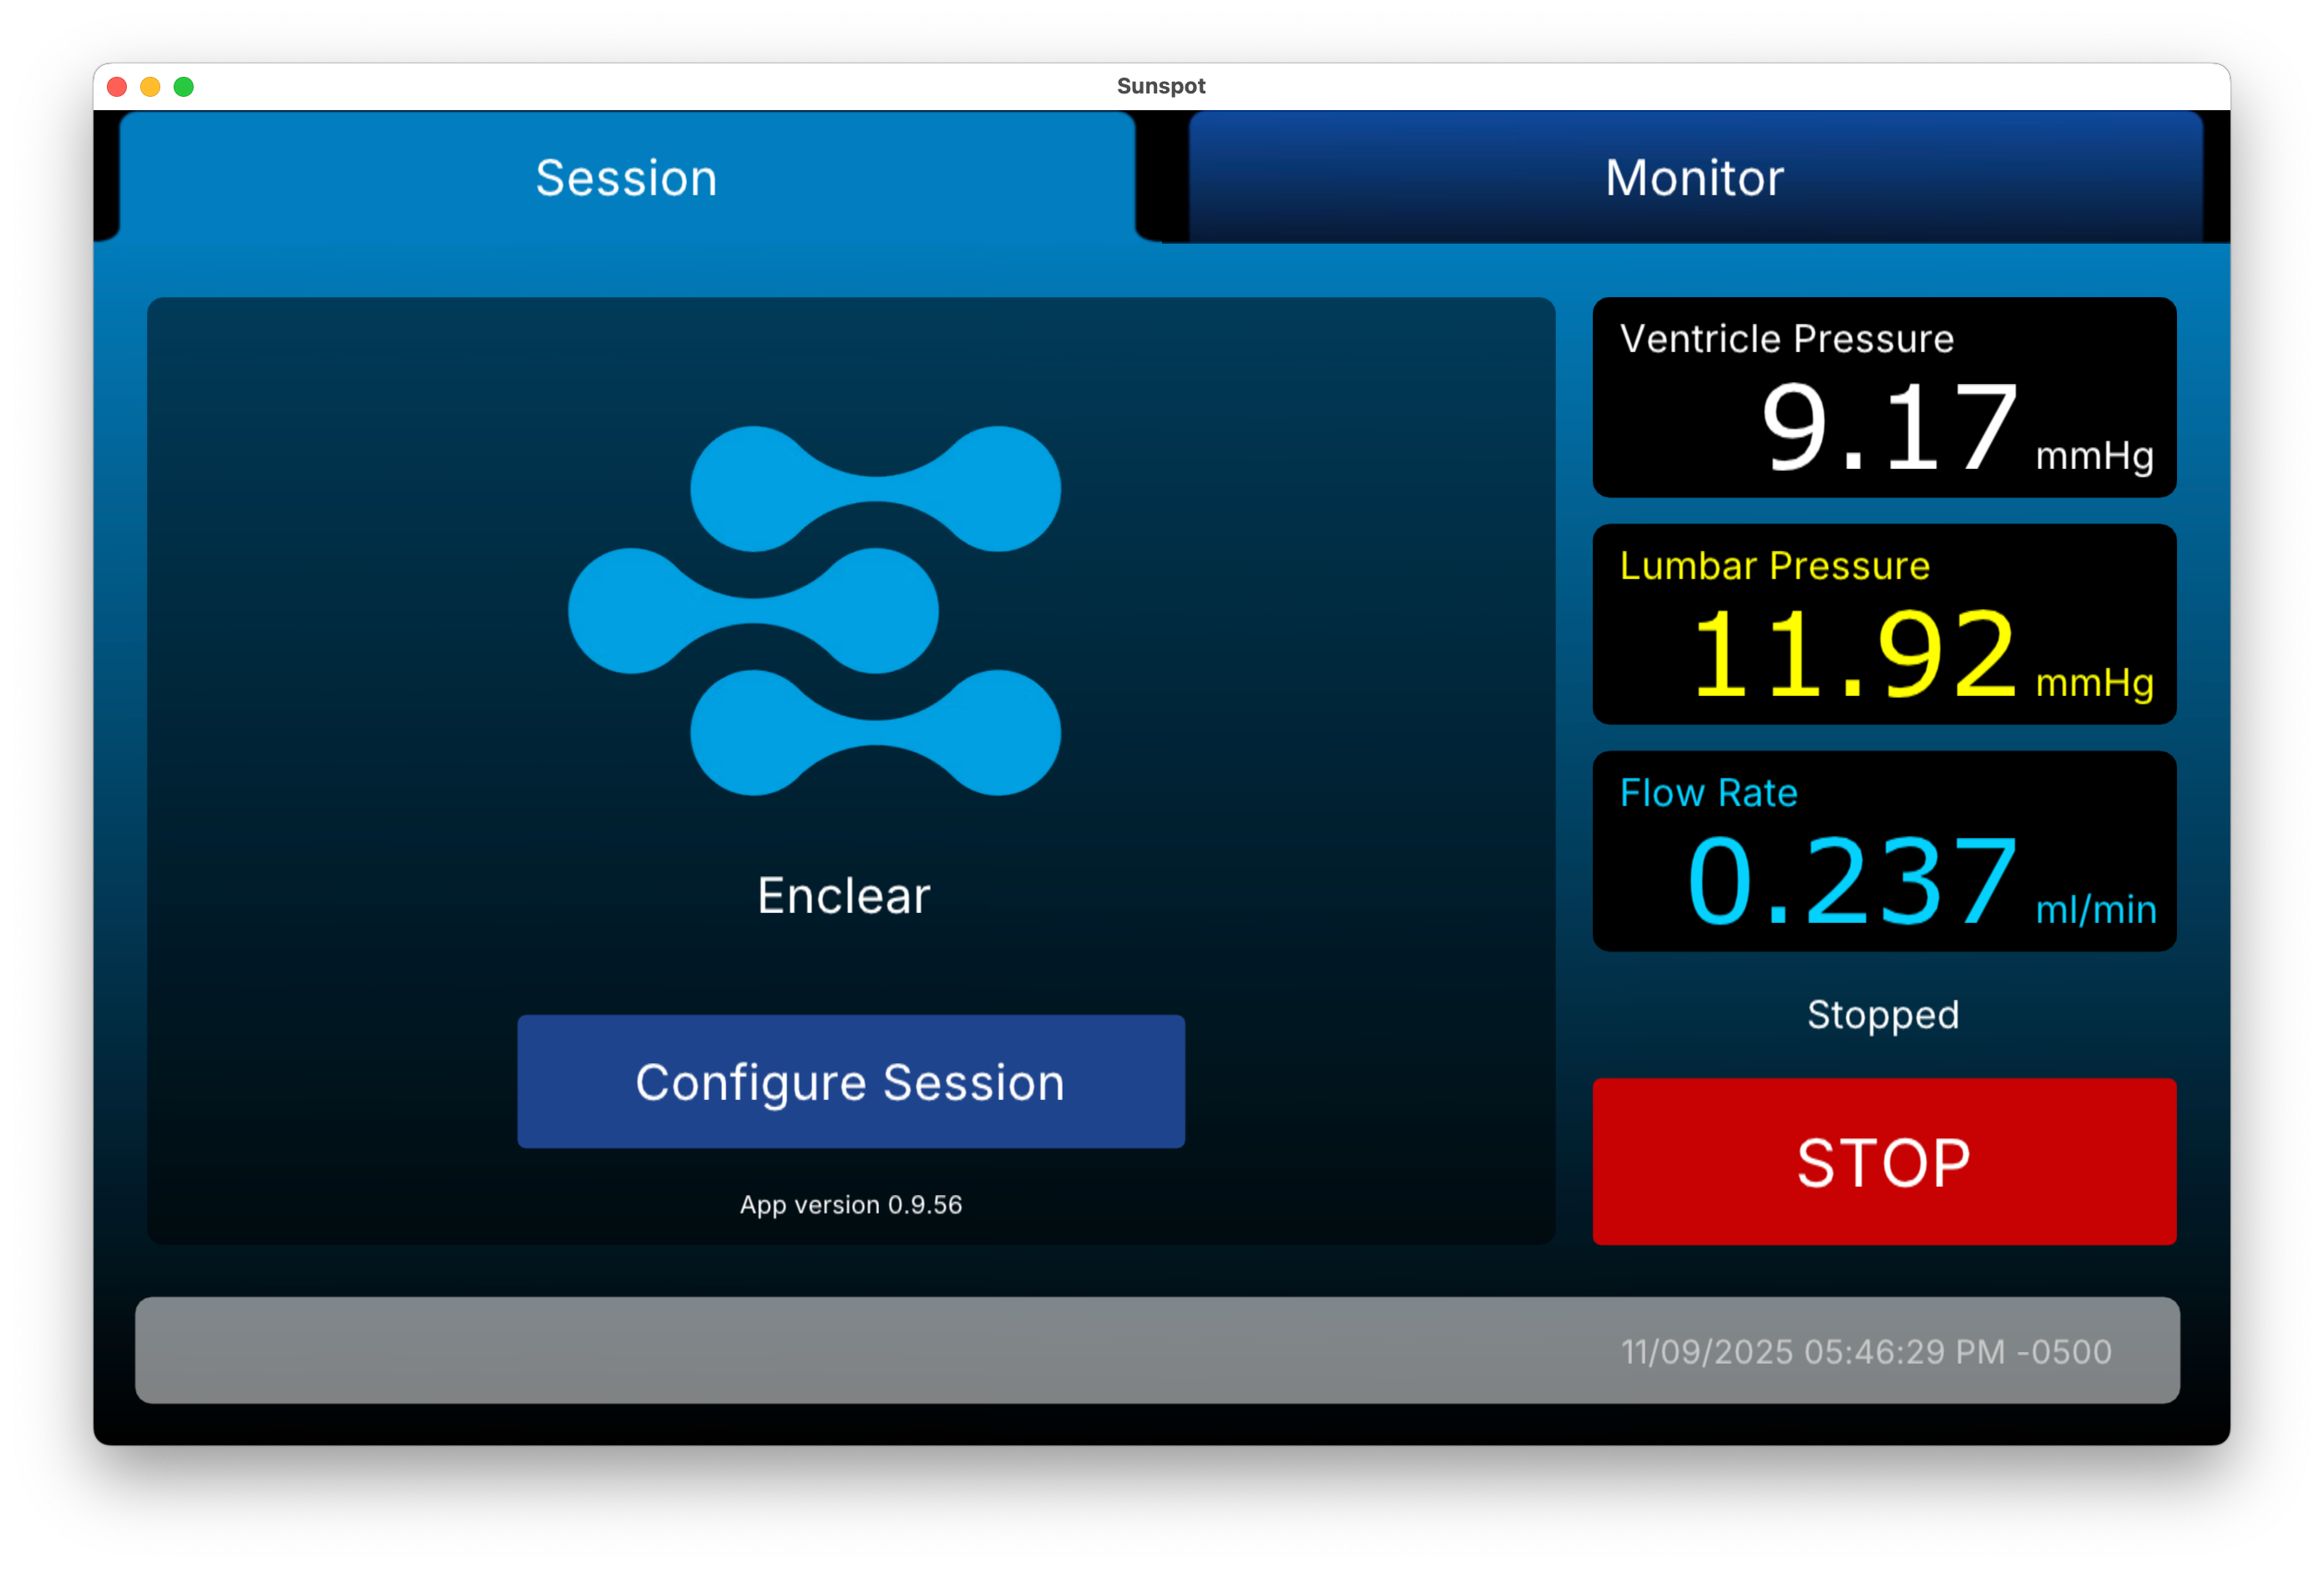Screen dimensions: 2324x1569
Task: Maximize window using the green button
Action: [184, 87]
